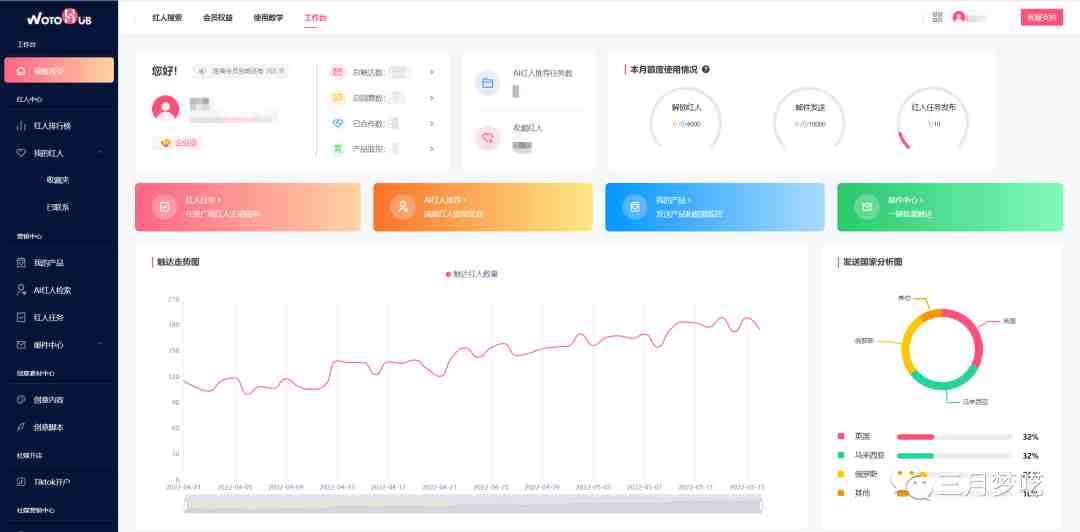Open the orange AI红人推荐 shortcut card
Image resolution: width=1080 pixels, height=532 pixels.
483,207
